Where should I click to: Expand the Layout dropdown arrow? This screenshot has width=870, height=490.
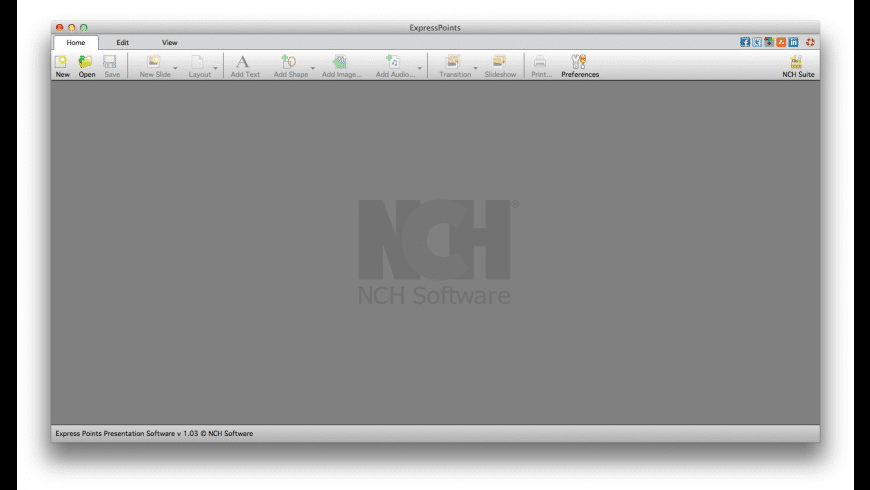pyautogui.click(x=216, y=68)
